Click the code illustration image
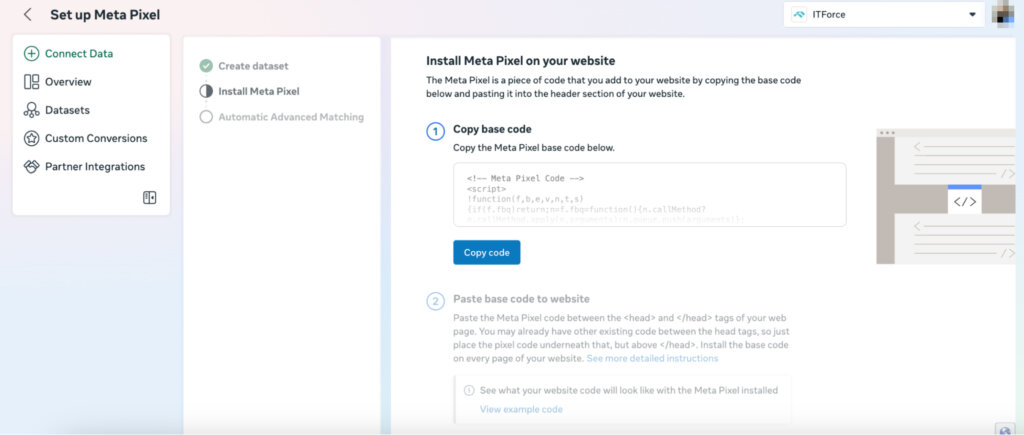Viewport: 1024px width, 435px height. pyautogui.click(x=945, y=196)
